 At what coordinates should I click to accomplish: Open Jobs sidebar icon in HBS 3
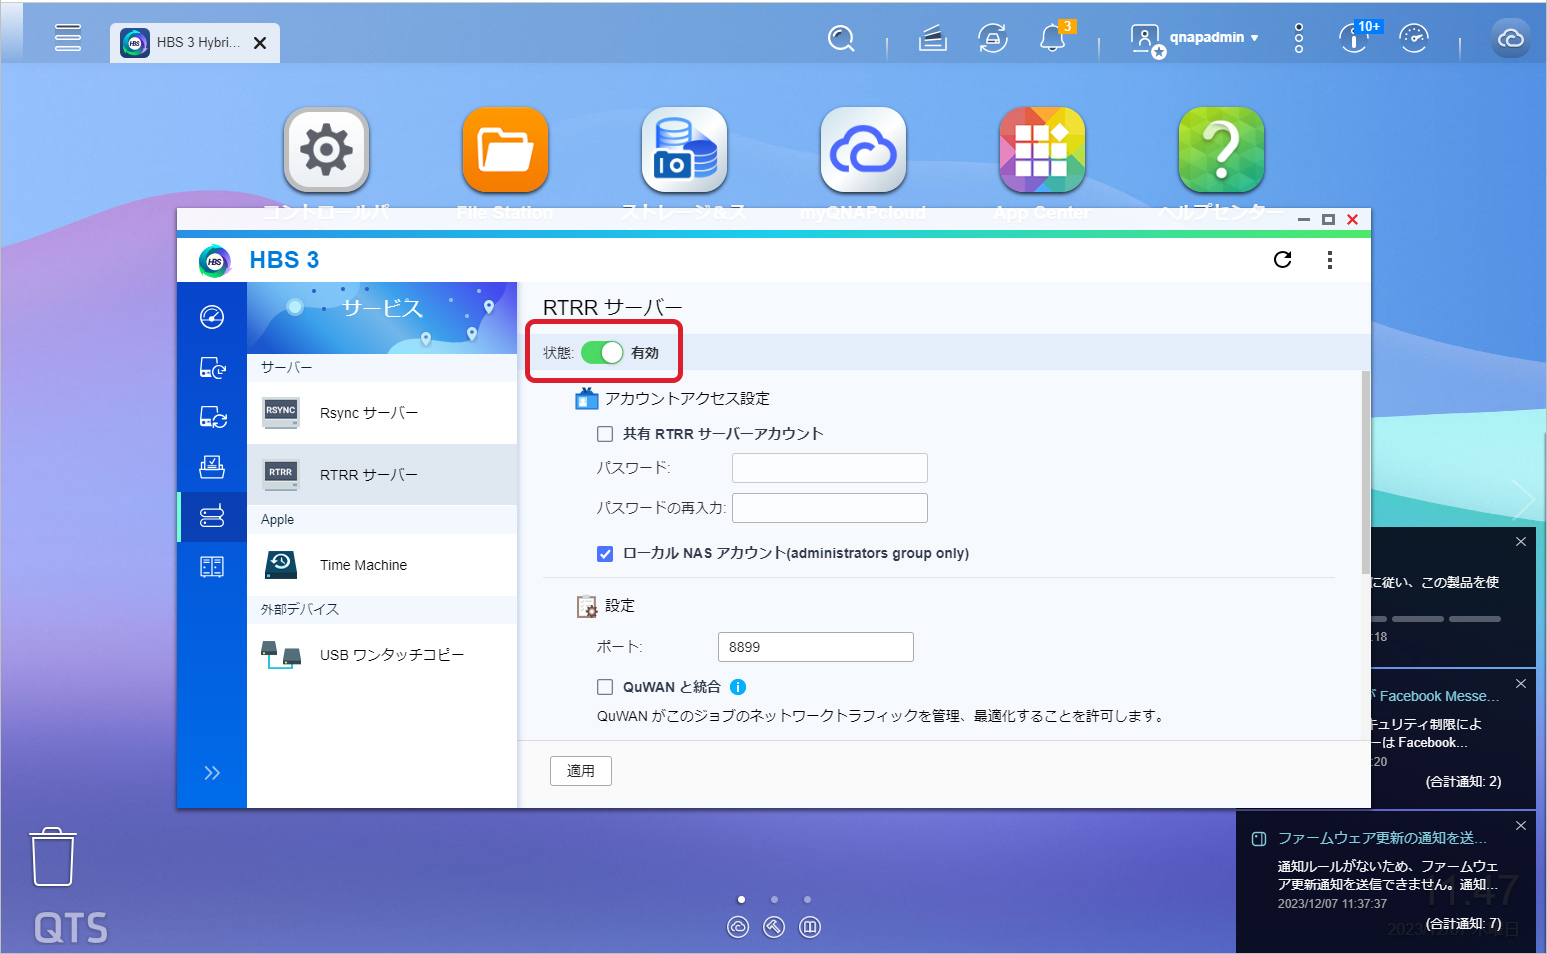[212, 467]
